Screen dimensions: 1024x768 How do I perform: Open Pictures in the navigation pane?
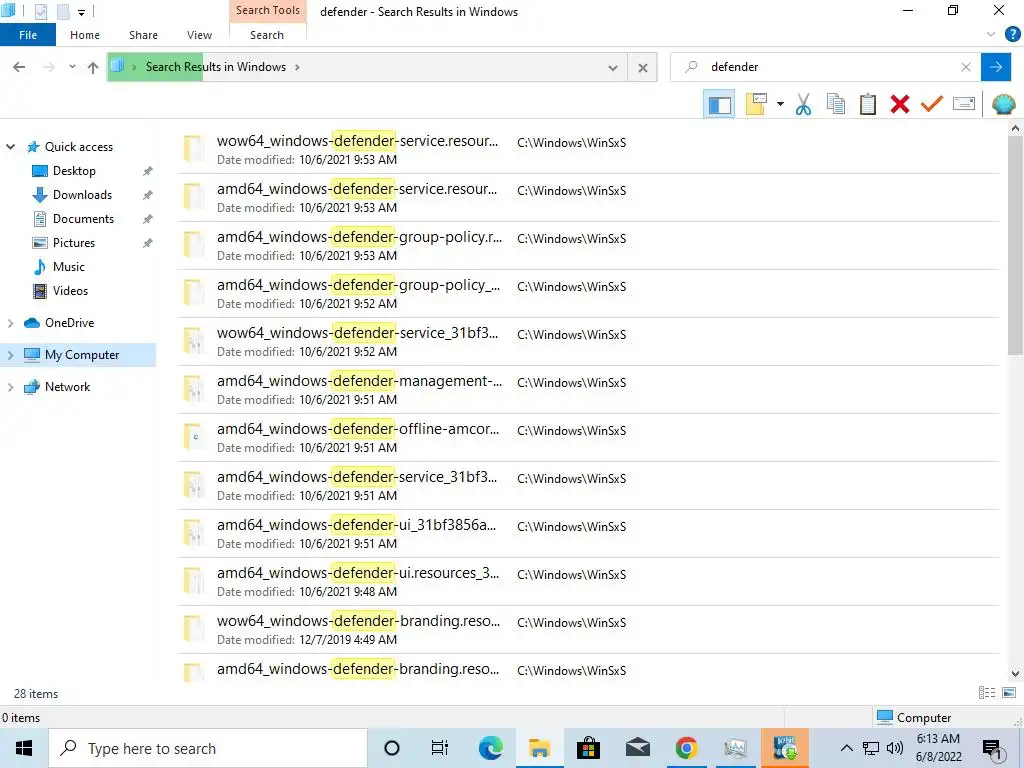click(74, 243)
